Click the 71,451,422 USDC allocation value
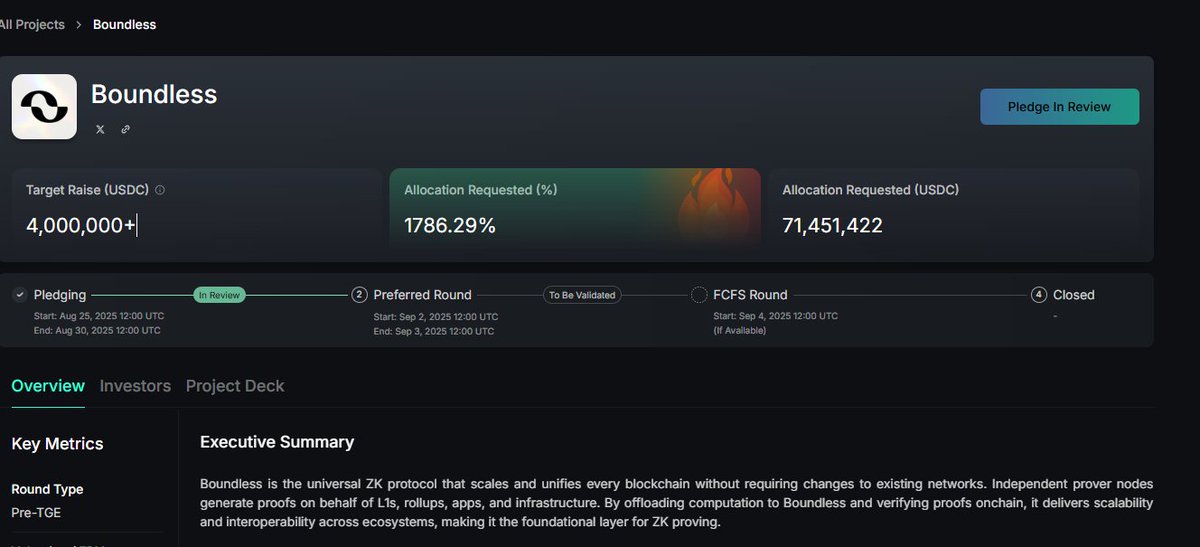Image resolution: width=1200 pixels, height=547 pixels. tap(832, 226)
